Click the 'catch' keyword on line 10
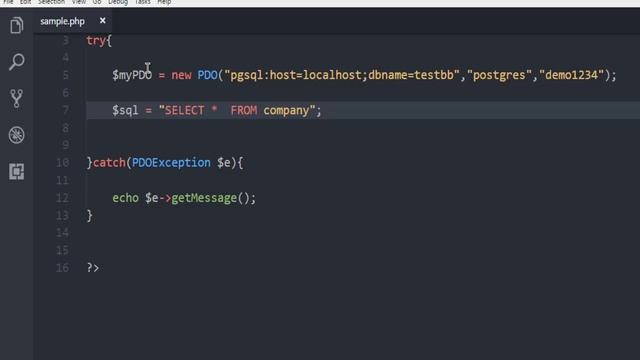Screen dimensions: 640x360 109,163
